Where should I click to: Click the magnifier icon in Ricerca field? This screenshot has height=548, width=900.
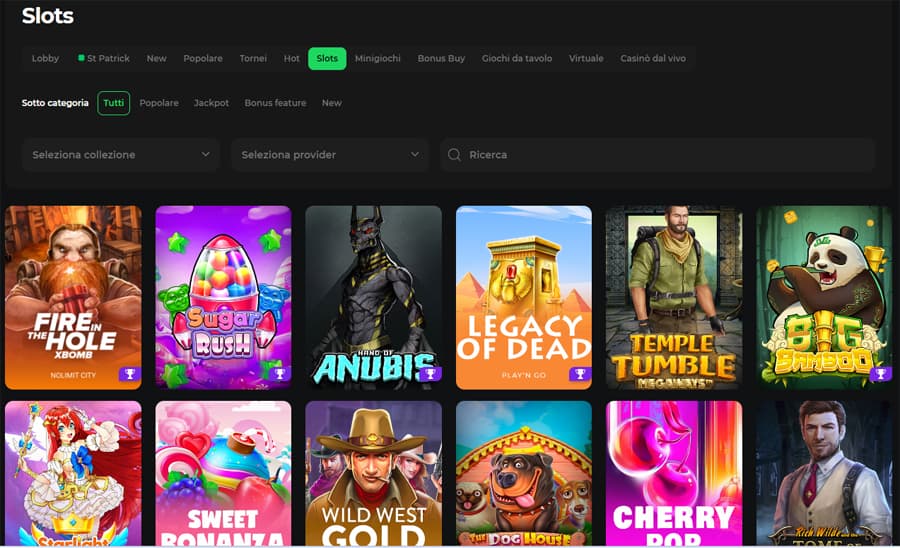pos(454,155)
